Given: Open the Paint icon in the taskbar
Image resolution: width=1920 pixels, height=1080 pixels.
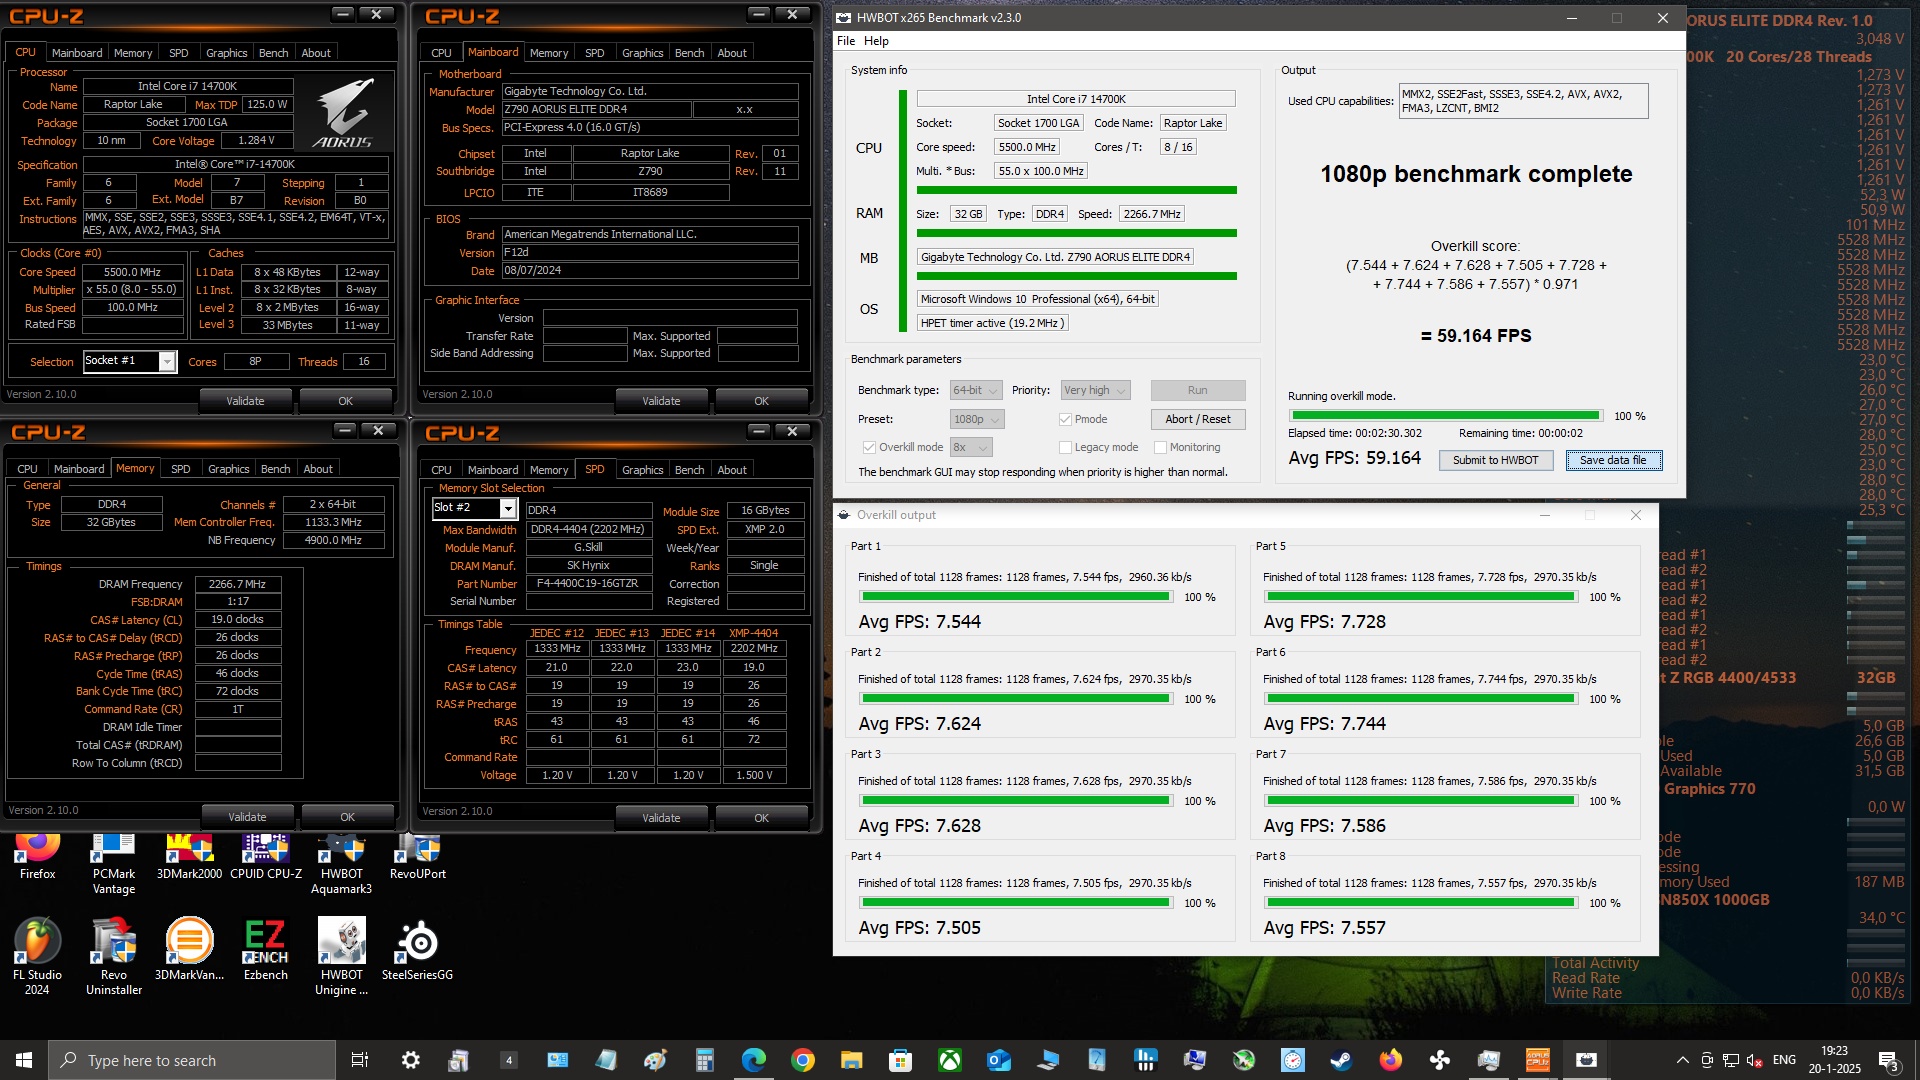Looking at the screenshot, I should (655, 1060).
